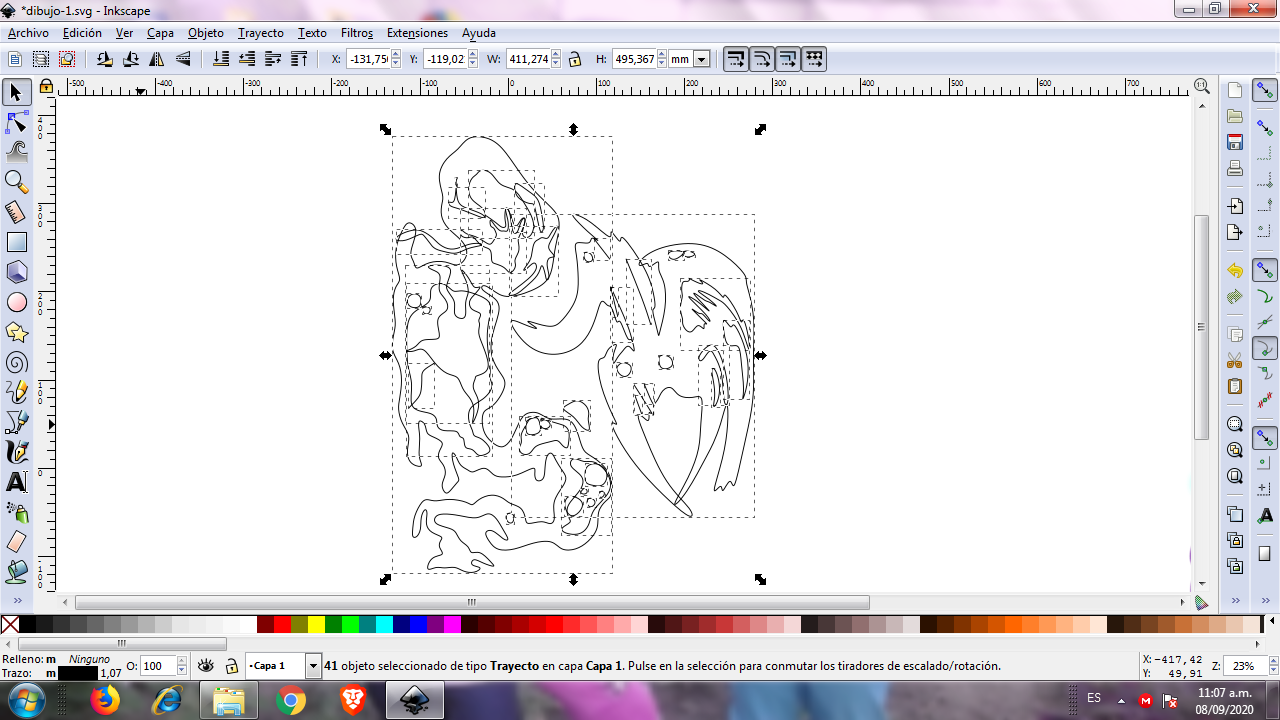The width and height of the screenshot is (1280, 720).
Task: Open the Capa menu
Action: [x=160, y=33]
